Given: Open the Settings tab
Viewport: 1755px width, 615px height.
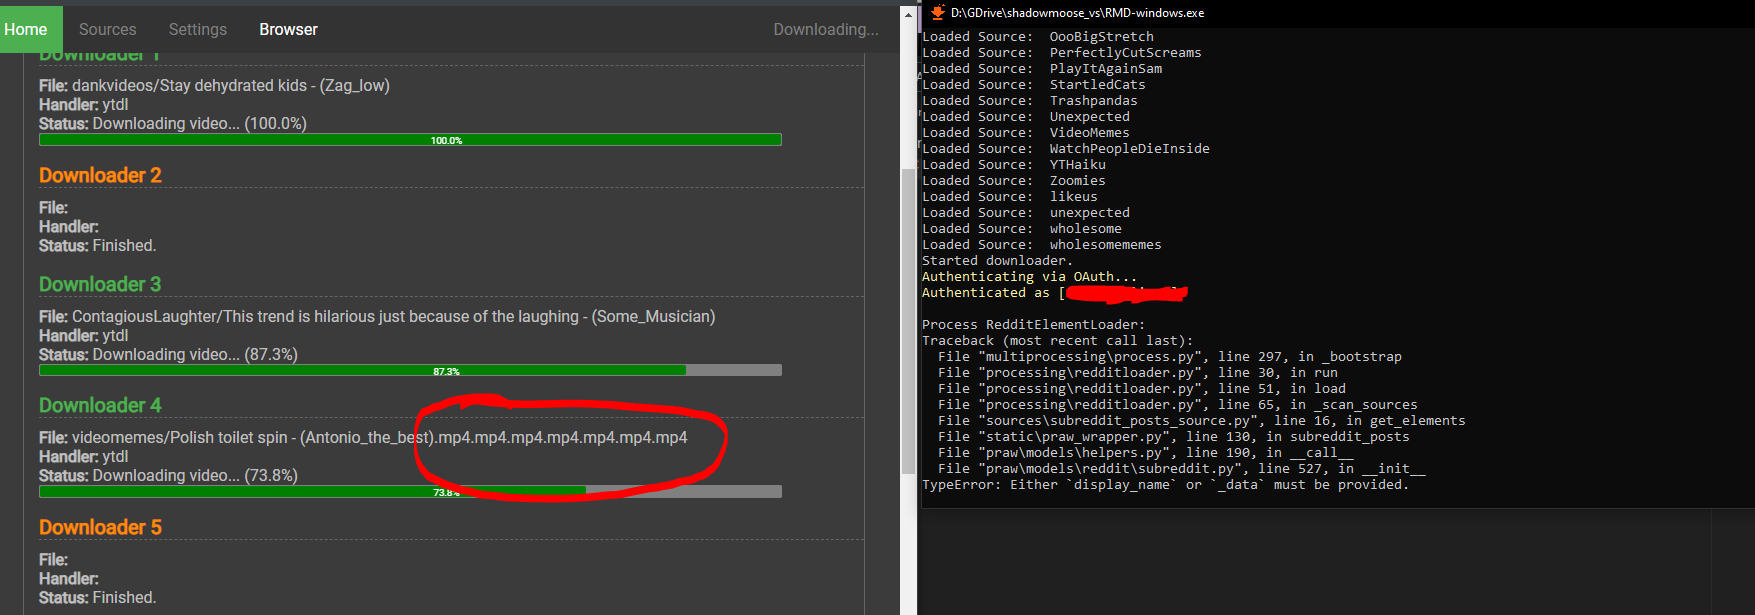Looking at the screenshot, I should click(x=197, y=29).
